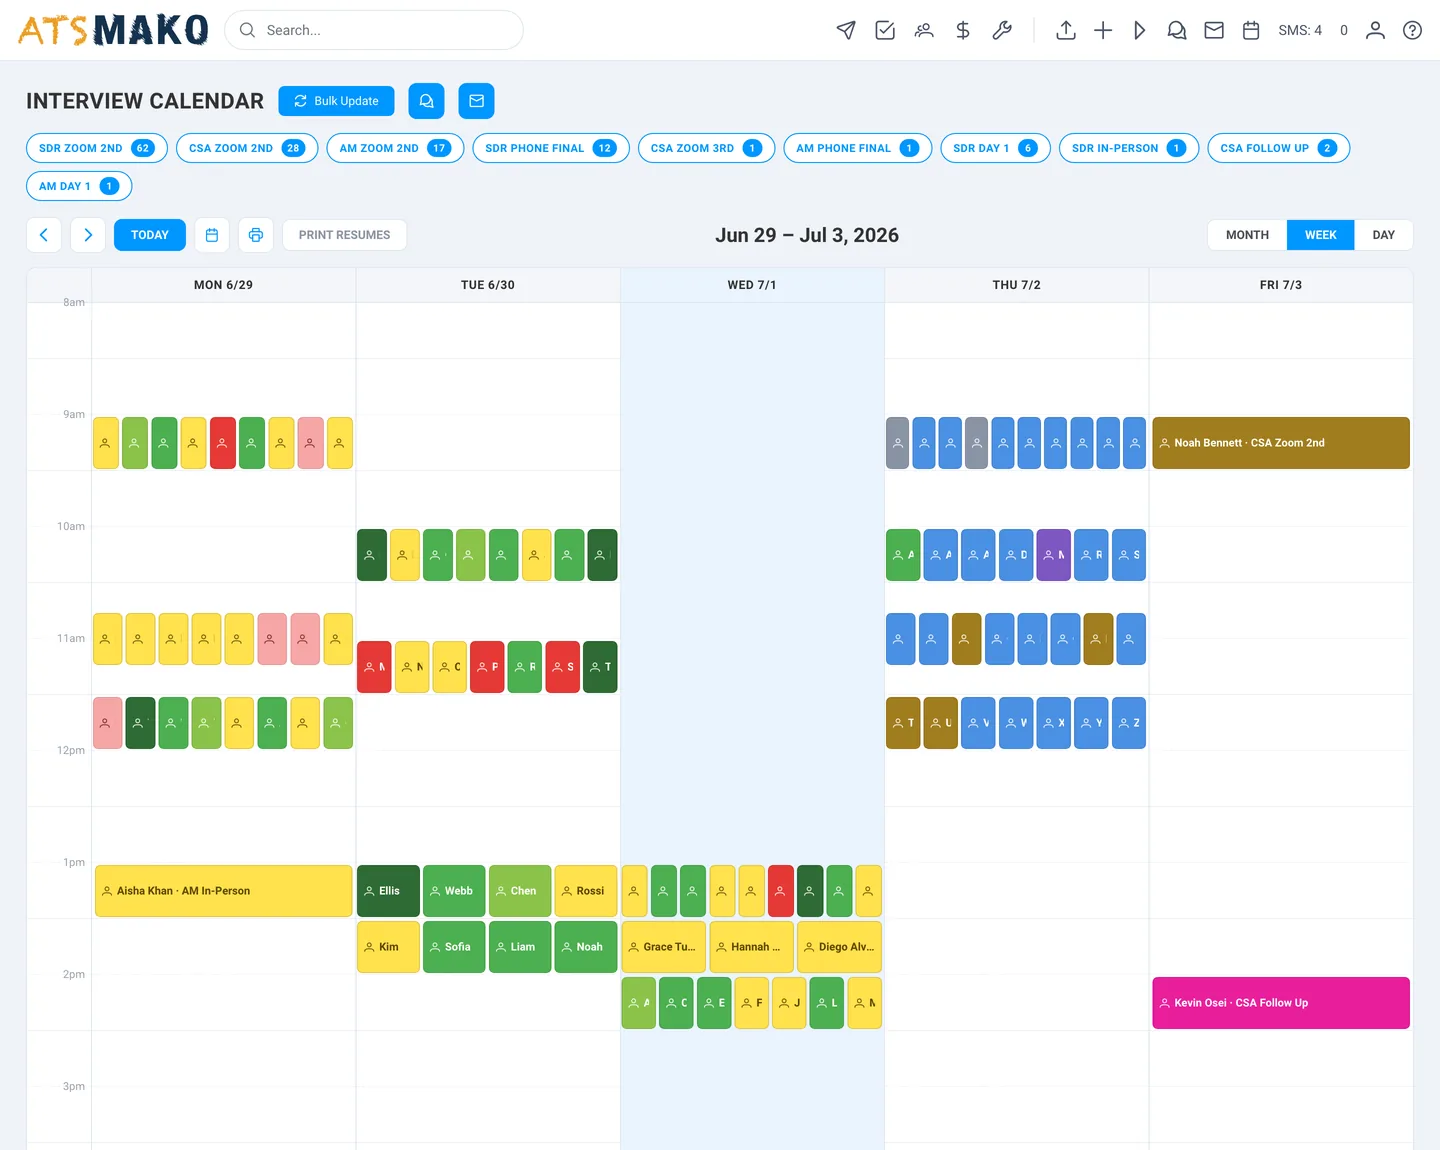Open the Rossi interview event
The height and width of the screenshot is (1150, 1440).
point(586,891)
